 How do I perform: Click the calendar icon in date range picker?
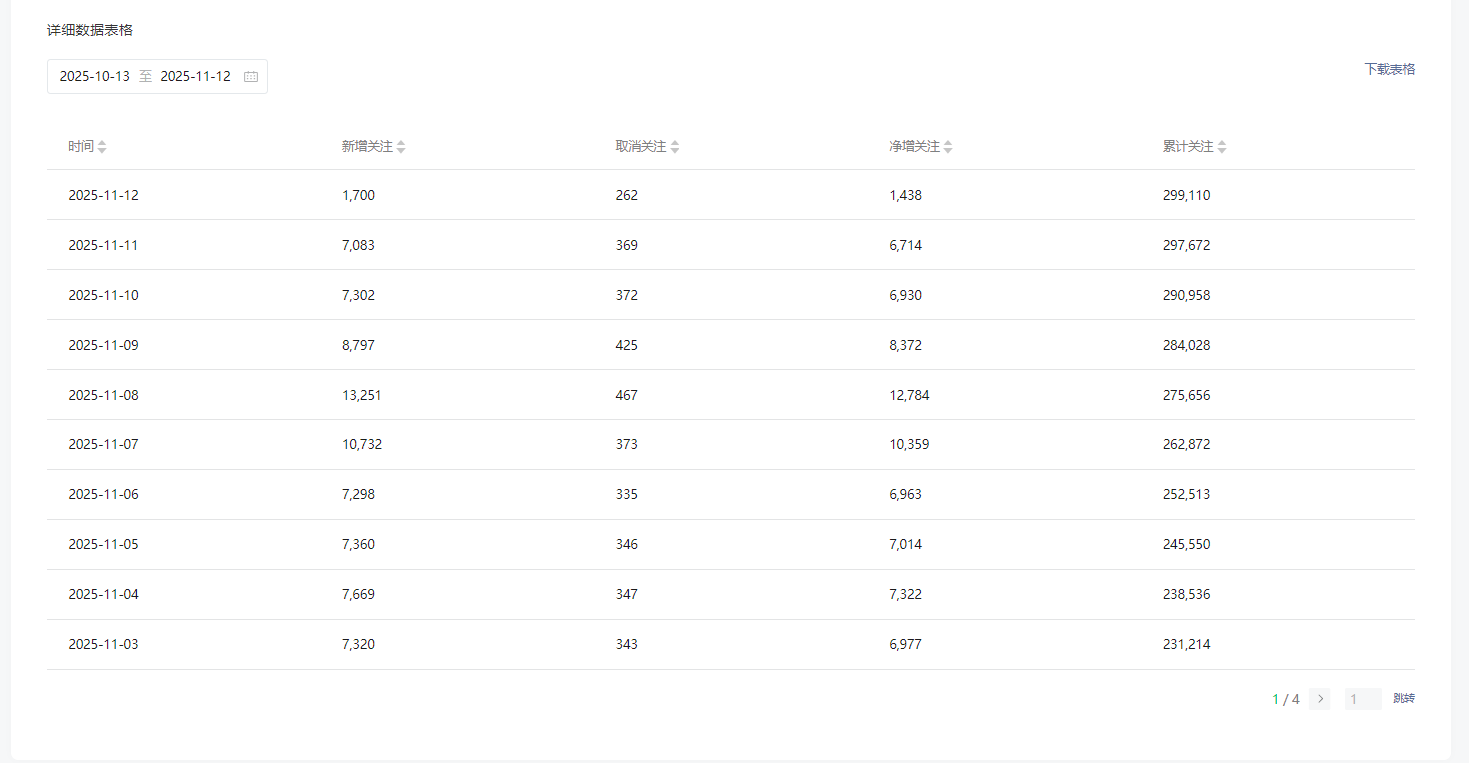pos(251,77)
